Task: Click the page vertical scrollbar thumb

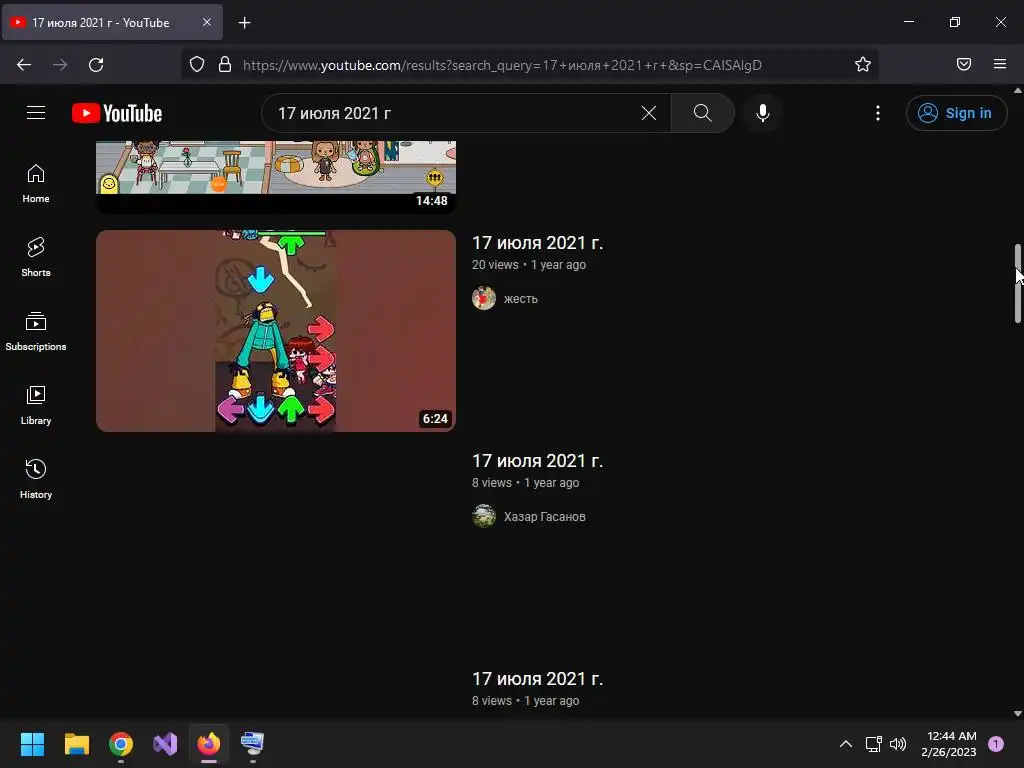Action: click(1017, 283)
